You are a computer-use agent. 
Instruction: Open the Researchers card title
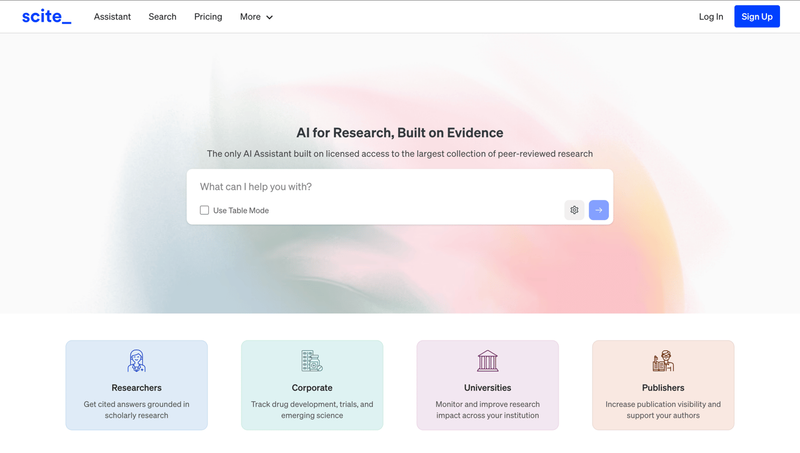click(x=136, y=388)
